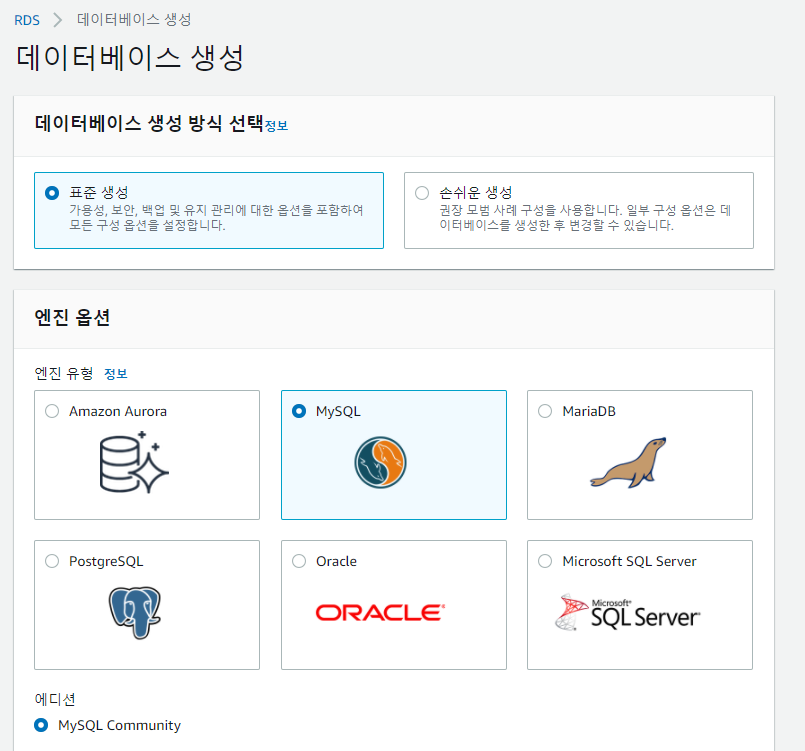The image size is (805, 751).
Task: Click the MariaDB seal logo
Action: click(628, 463)
